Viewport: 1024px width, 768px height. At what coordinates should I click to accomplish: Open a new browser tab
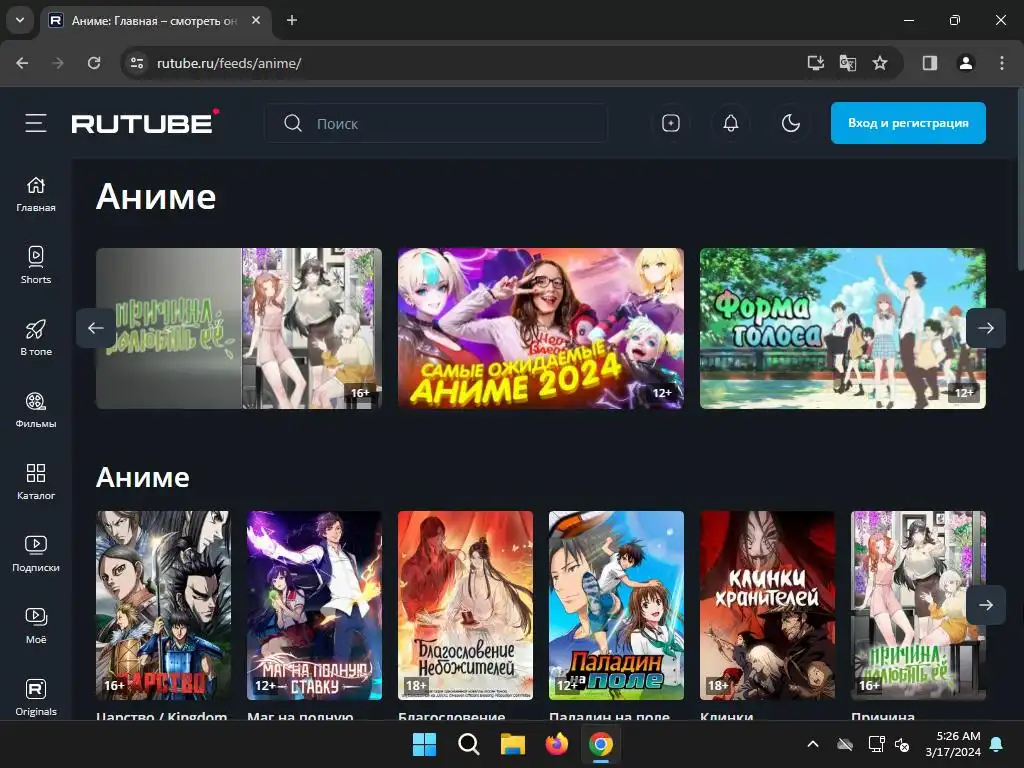(x=292, y=20)
